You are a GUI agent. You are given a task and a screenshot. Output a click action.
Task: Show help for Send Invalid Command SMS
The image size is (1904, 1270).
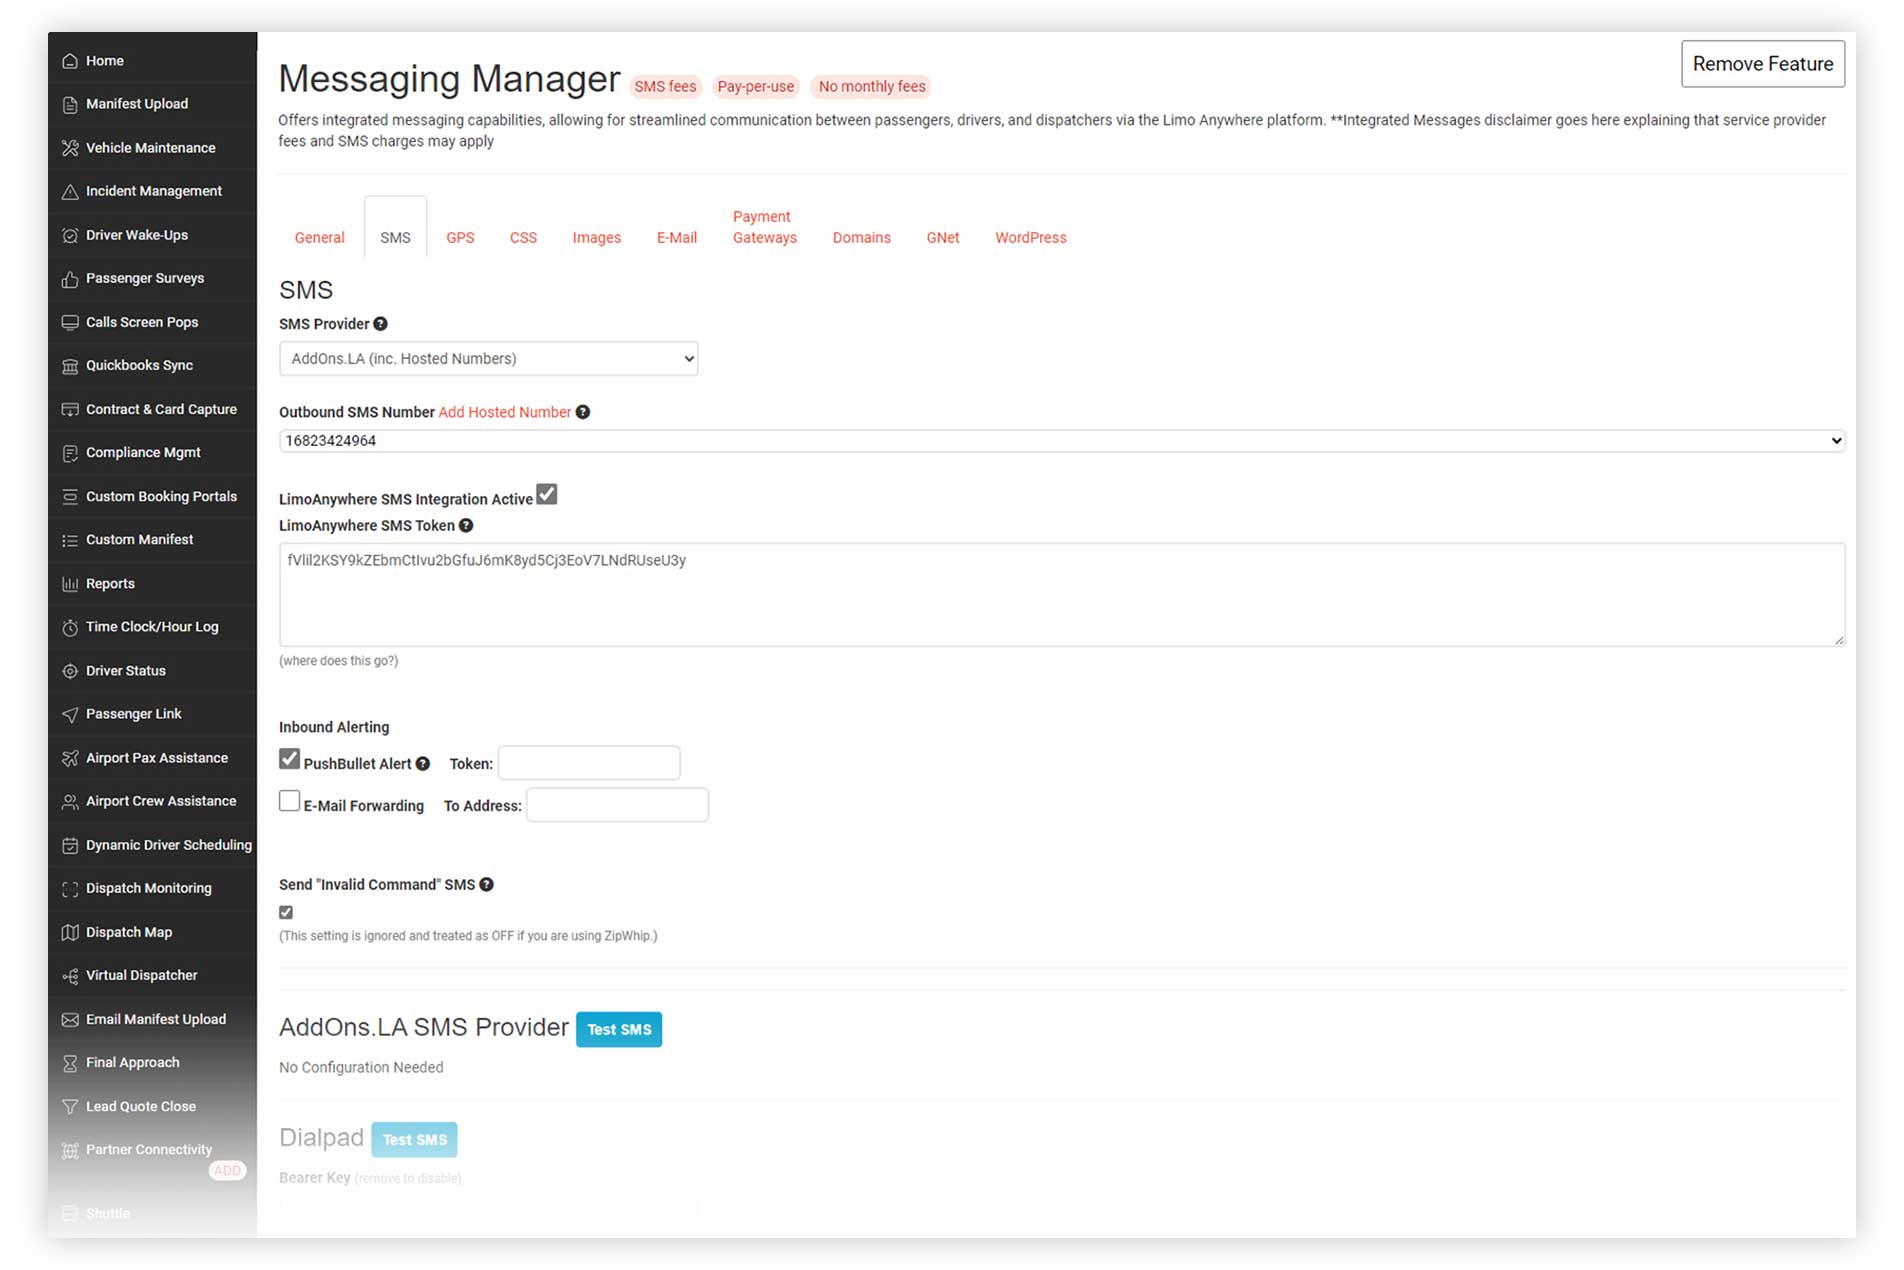(x=486, y=885)
